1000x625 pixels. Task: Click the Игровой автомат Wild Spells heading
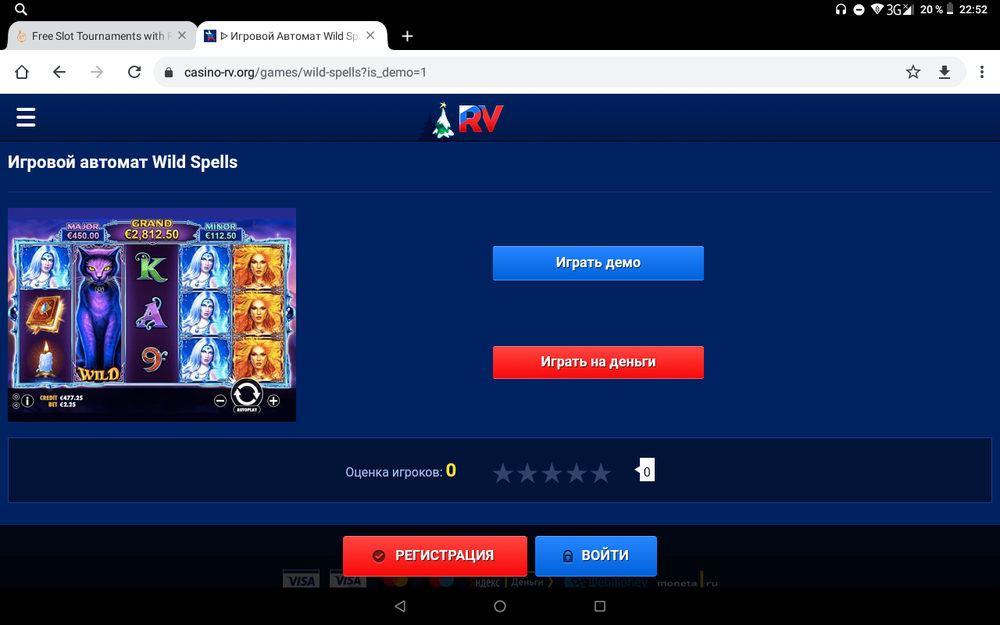click(122, 163)
